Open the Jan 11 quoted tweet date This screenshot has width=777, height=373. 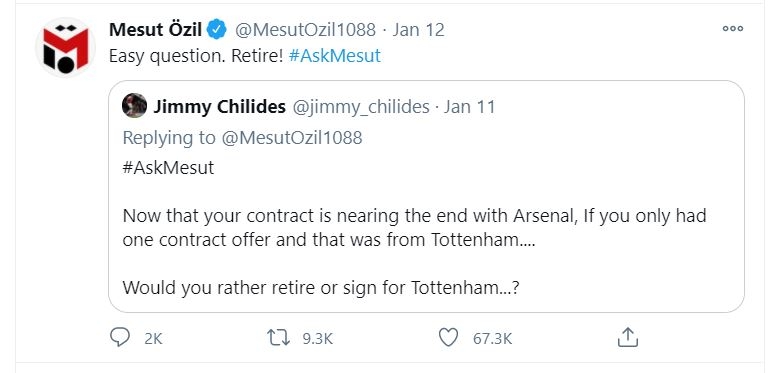tap(469, 107)
